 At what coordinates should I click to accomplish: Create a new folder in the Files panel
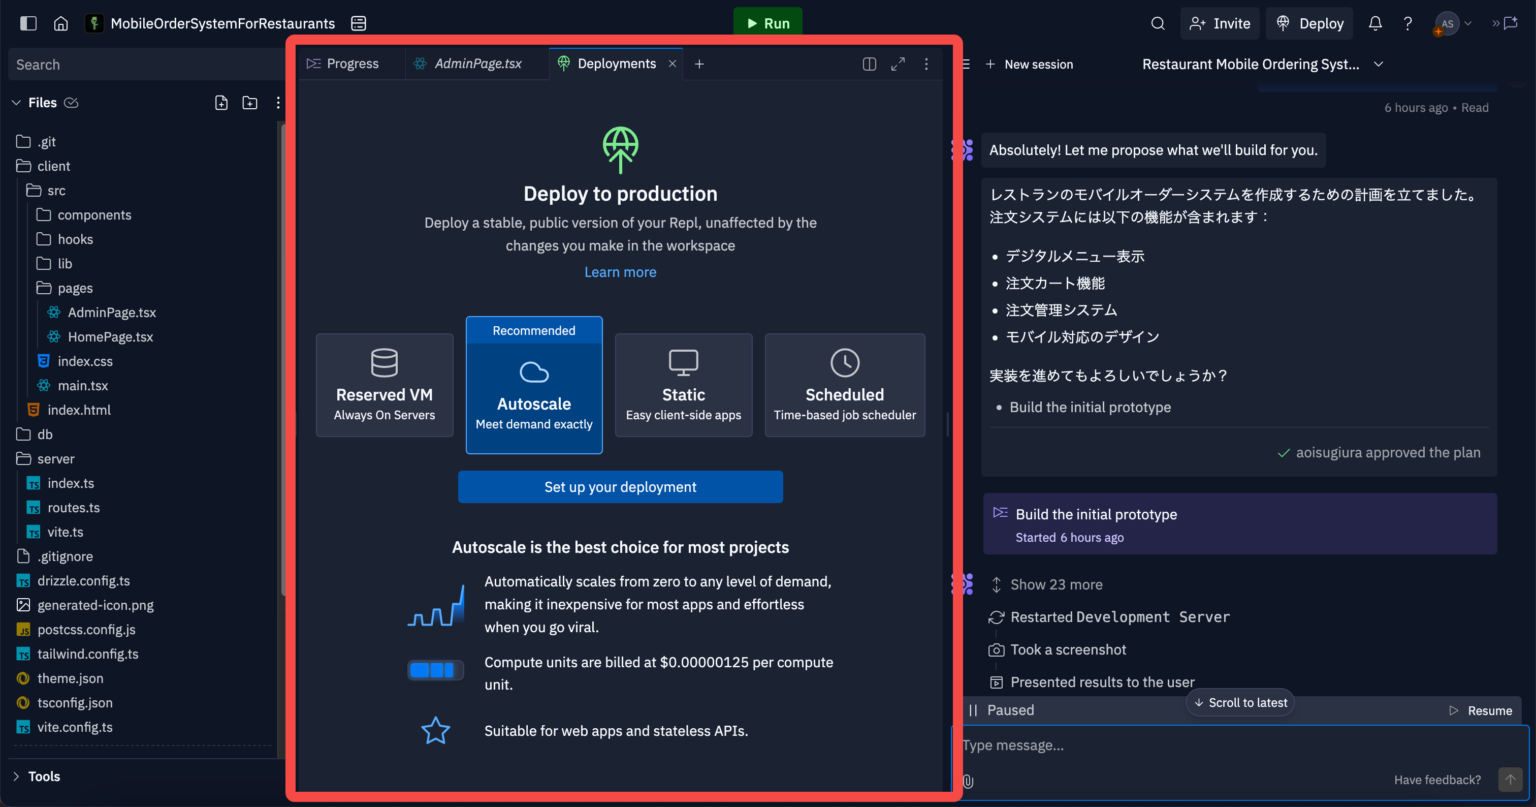click(249, 102)
